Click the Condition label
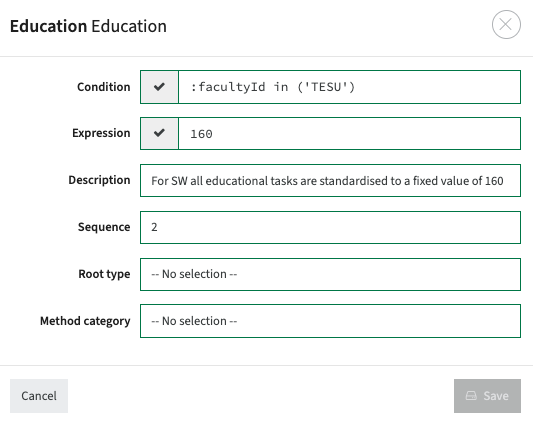Viewport: 533px width, 425px height. (x=104, y=87)
